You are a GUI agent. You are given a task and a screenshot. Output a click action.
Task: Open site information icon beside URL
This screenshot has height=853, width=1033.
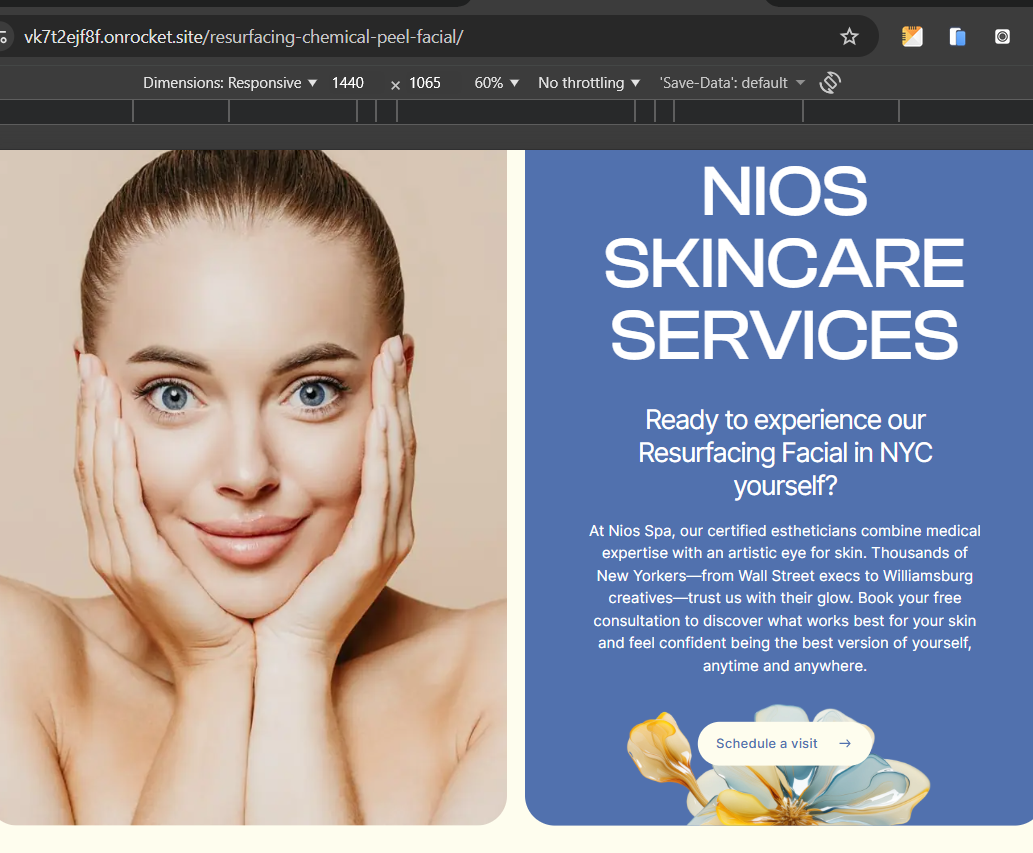(x=4, y=37)
